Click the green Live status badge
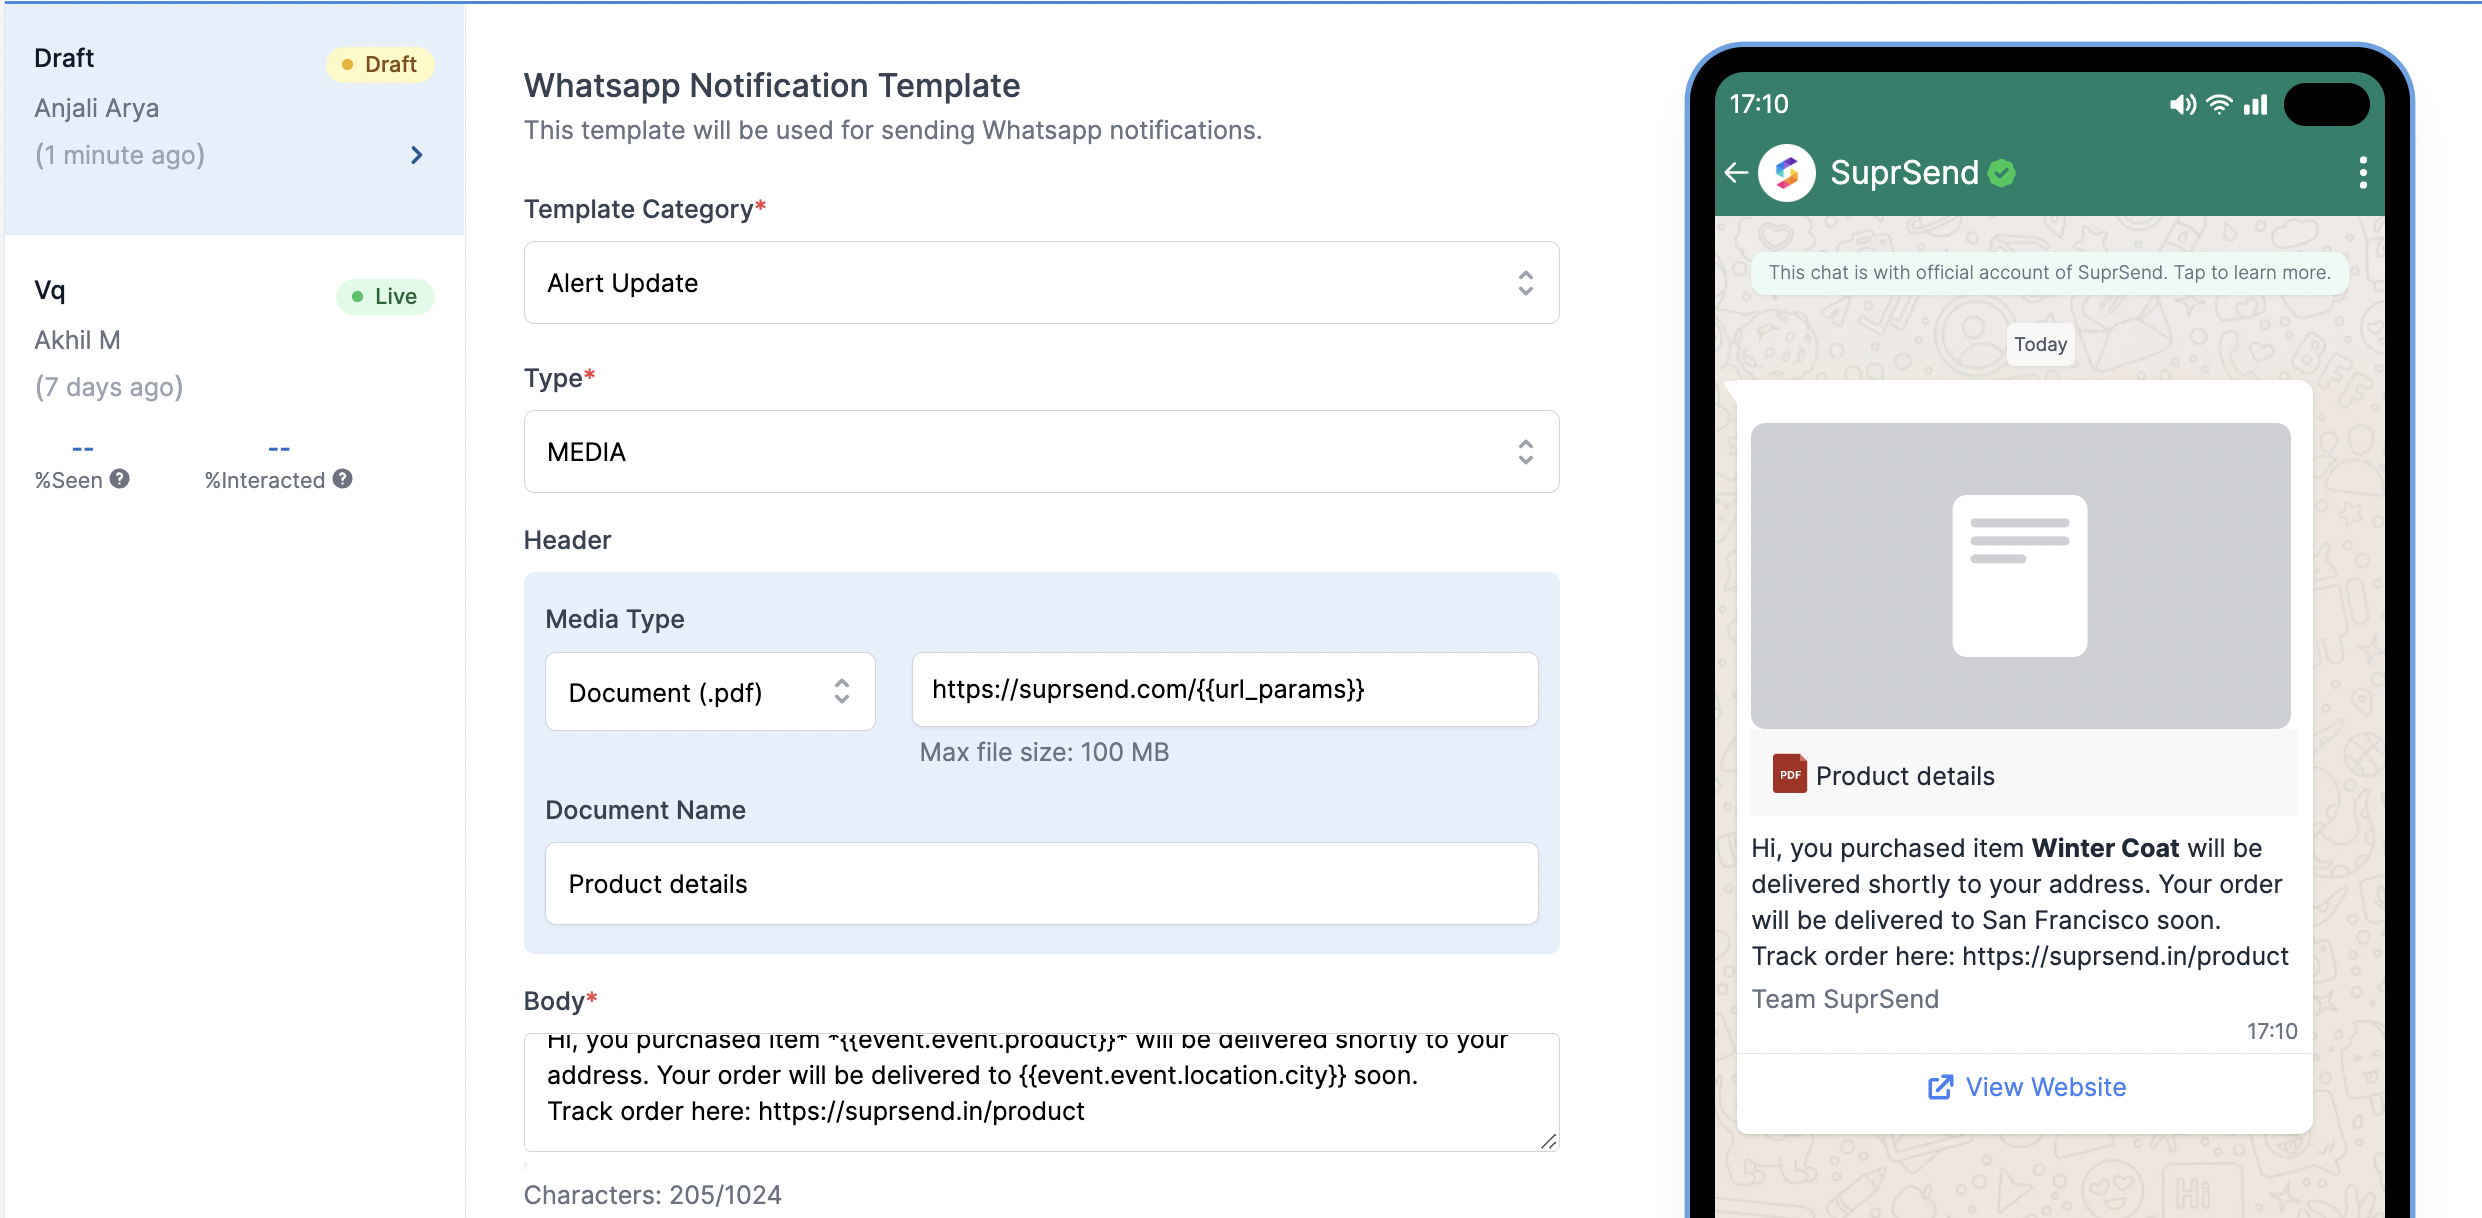 385,297
